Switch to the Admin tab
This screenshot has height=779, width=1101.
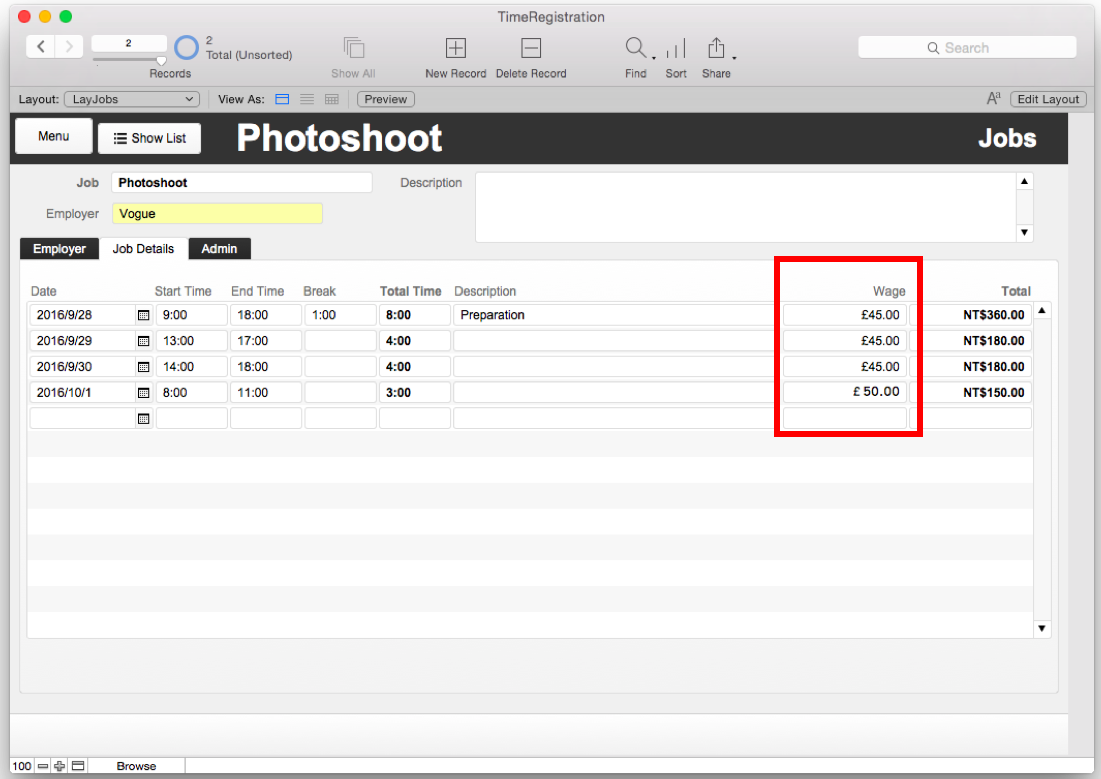pyautogui.click(x=219, y=249)
